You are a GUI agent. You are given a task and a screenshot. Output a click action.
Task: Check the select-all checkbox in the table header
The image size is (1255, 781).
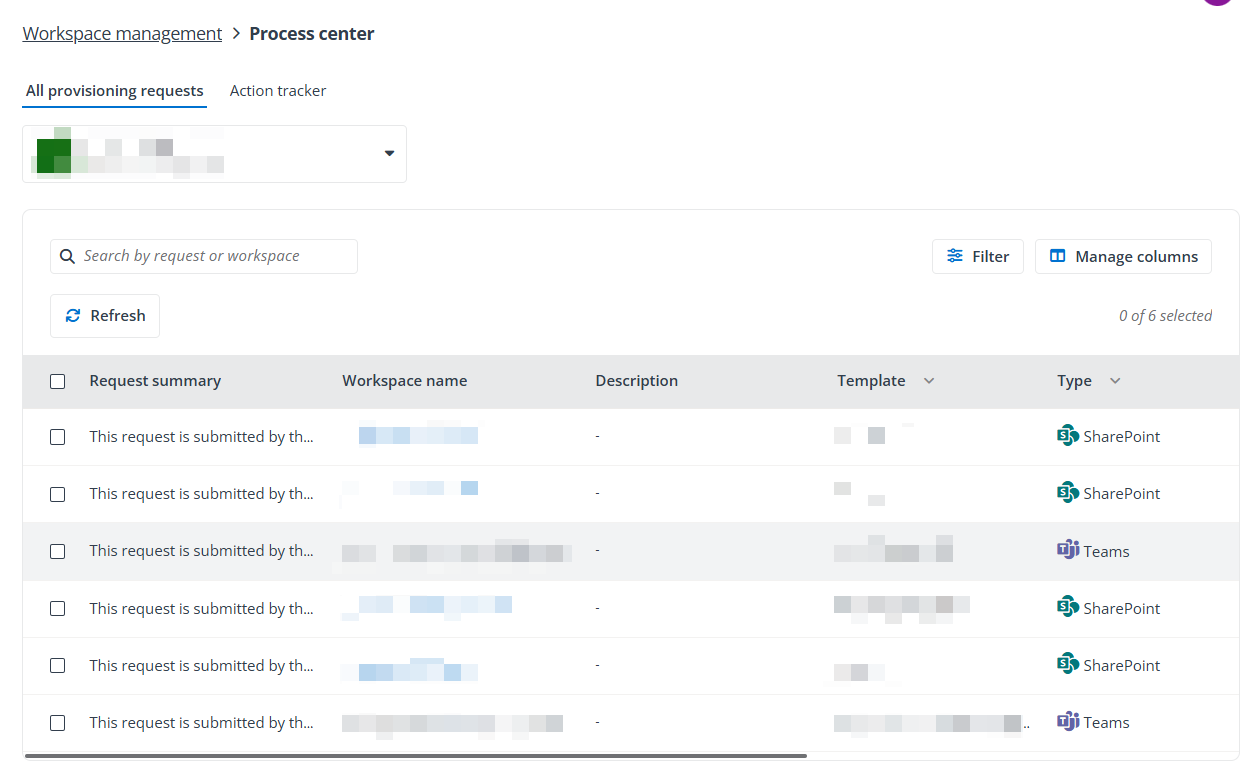[57, 381]
